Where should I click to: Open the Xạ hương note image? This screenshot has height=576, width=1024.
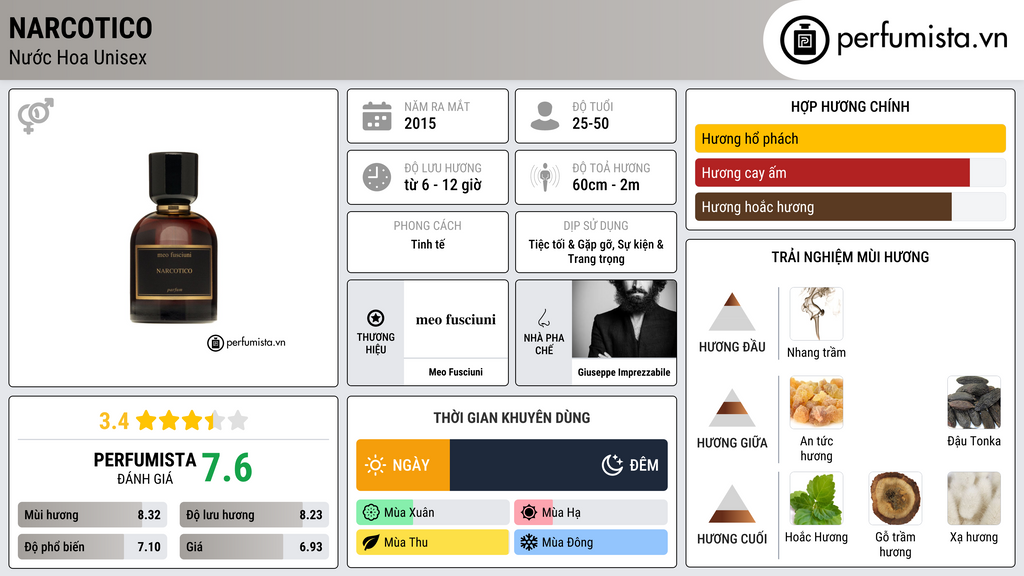974,498
